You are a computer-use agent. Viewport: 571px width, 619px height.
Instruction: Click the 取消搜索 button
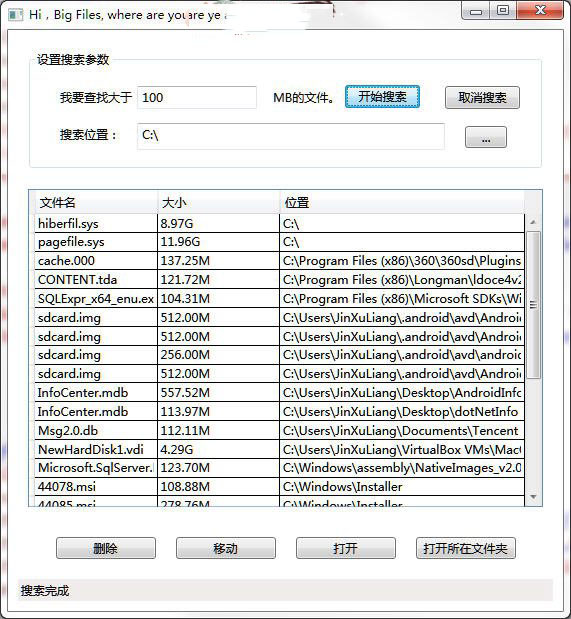482,98
